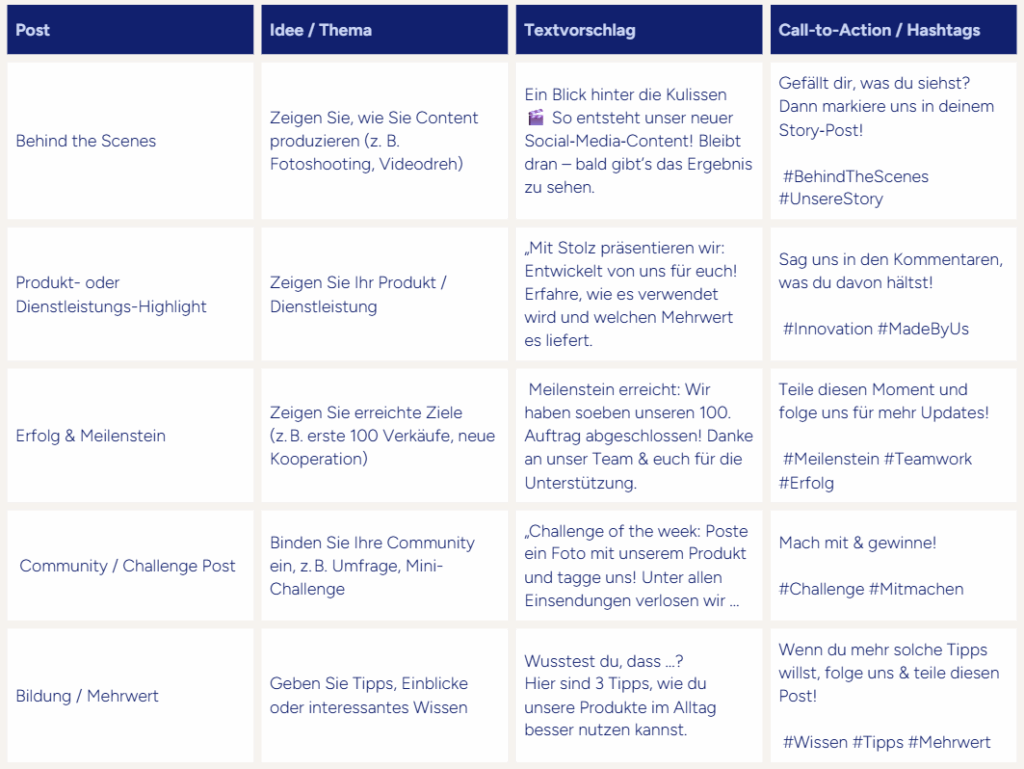Click the "Post" column header
The image size is (1024, 769).
(33, 30)
